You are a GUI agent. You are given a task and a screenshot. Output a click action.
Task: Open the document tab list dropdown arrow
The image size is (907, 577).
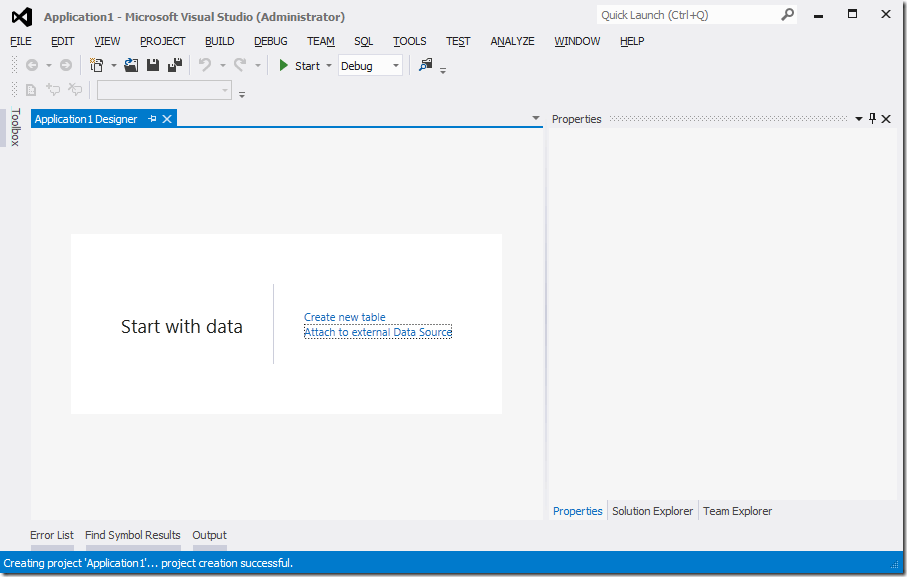[x=536, y=118]
